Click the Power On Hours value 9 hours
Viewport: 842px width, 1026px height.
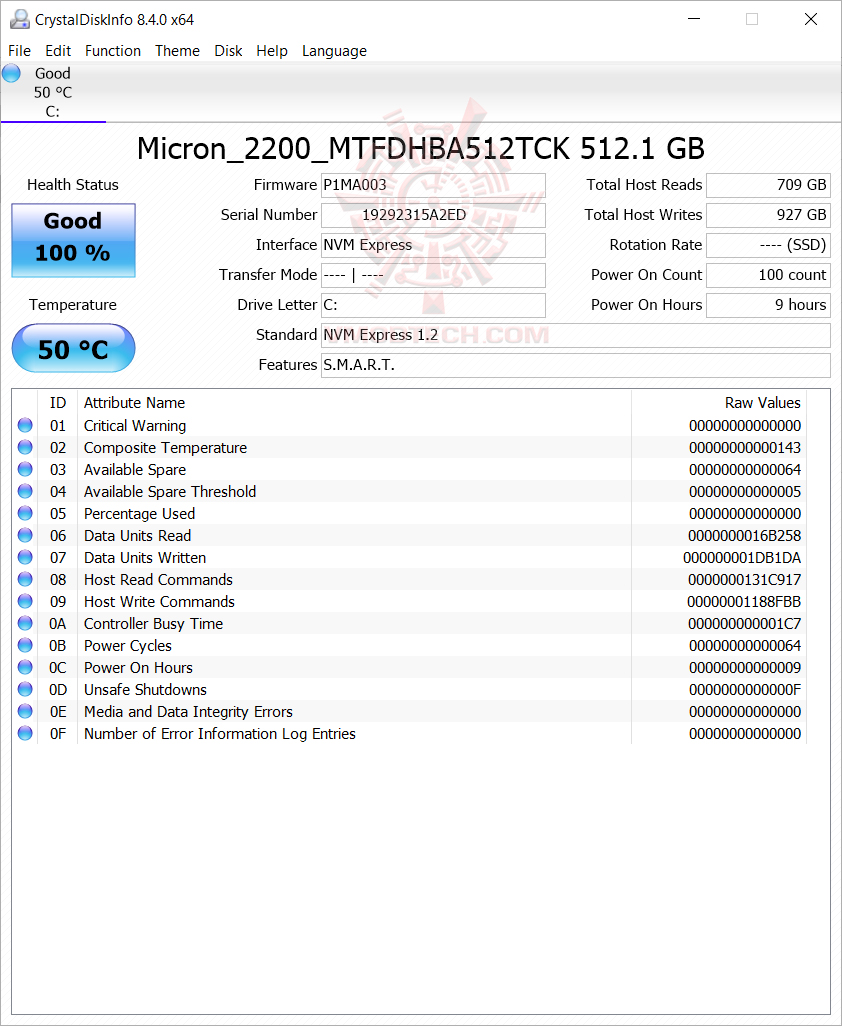tap(768, 305)
